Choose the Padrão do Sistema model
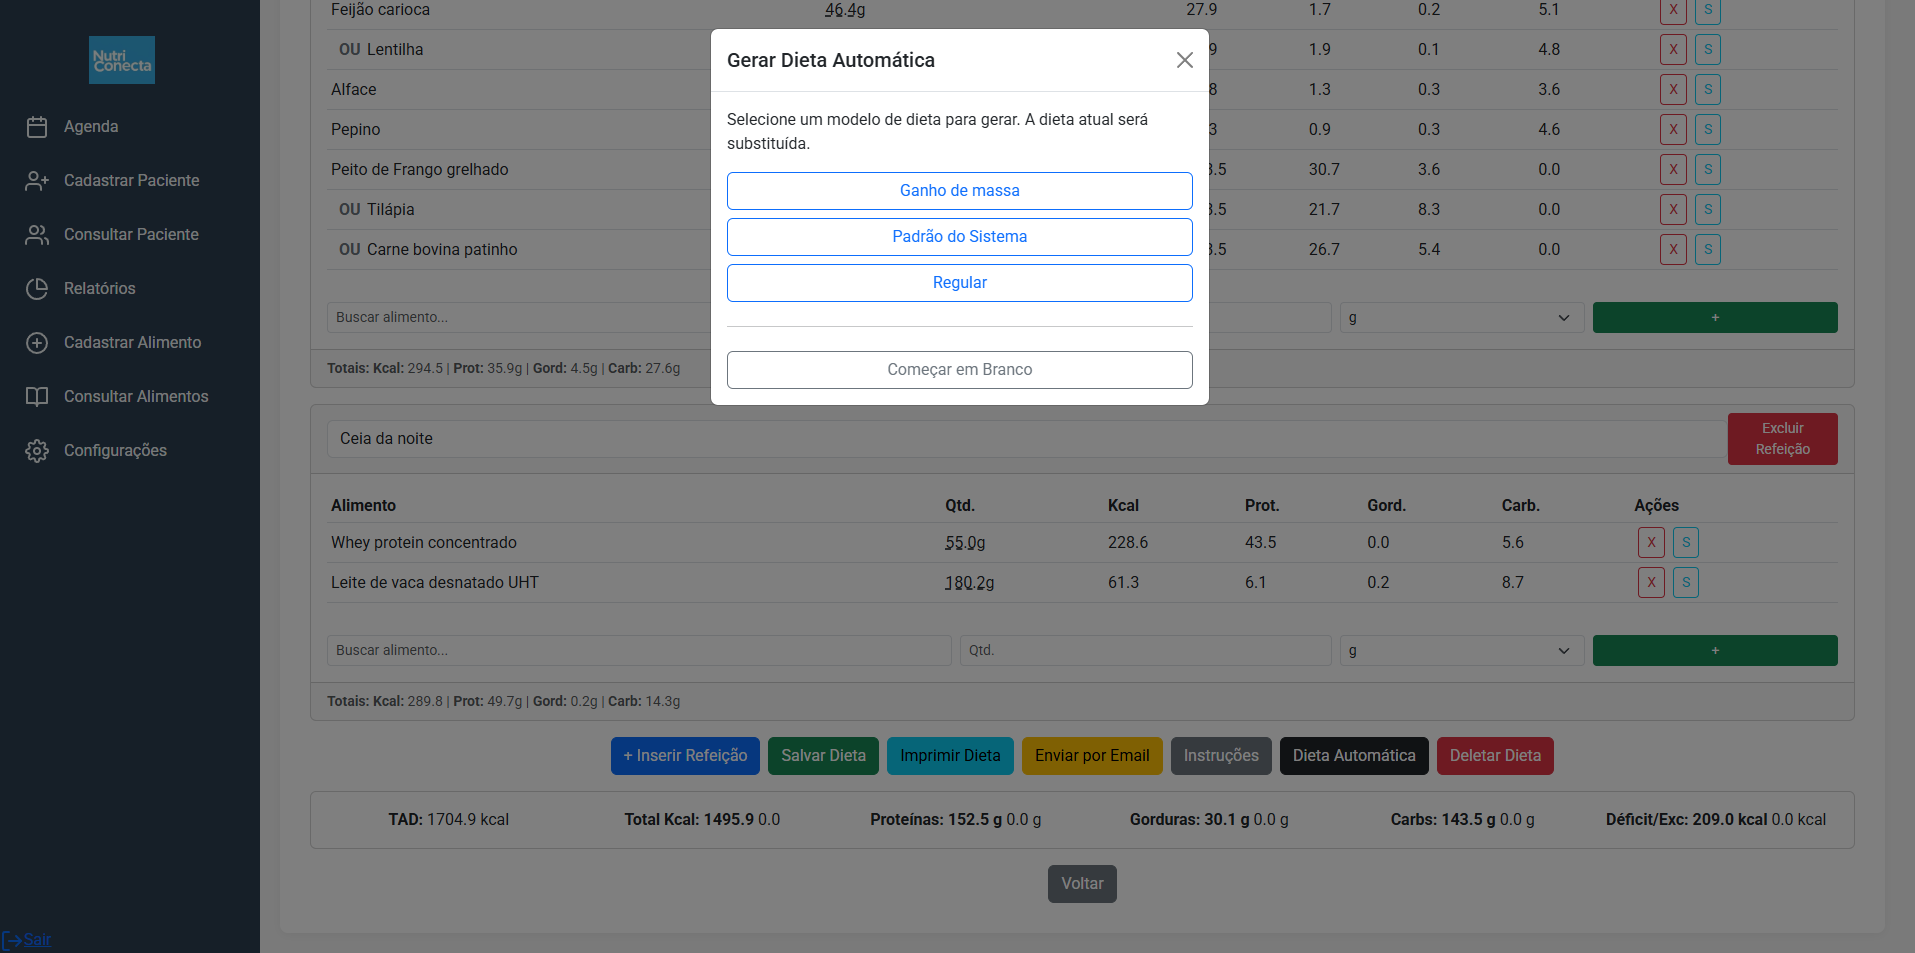This screenshot has width=1915, height=953. point(959,237)
